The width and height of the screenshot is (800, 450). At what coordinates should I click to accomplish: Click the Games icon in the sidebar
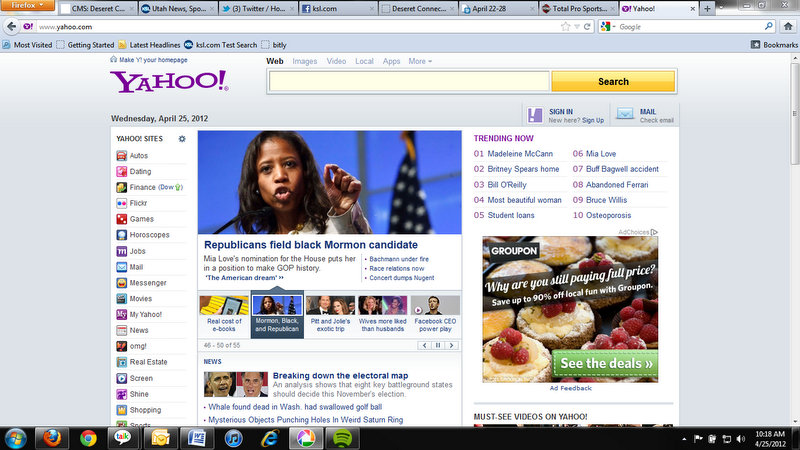click(x=122, y=219)
